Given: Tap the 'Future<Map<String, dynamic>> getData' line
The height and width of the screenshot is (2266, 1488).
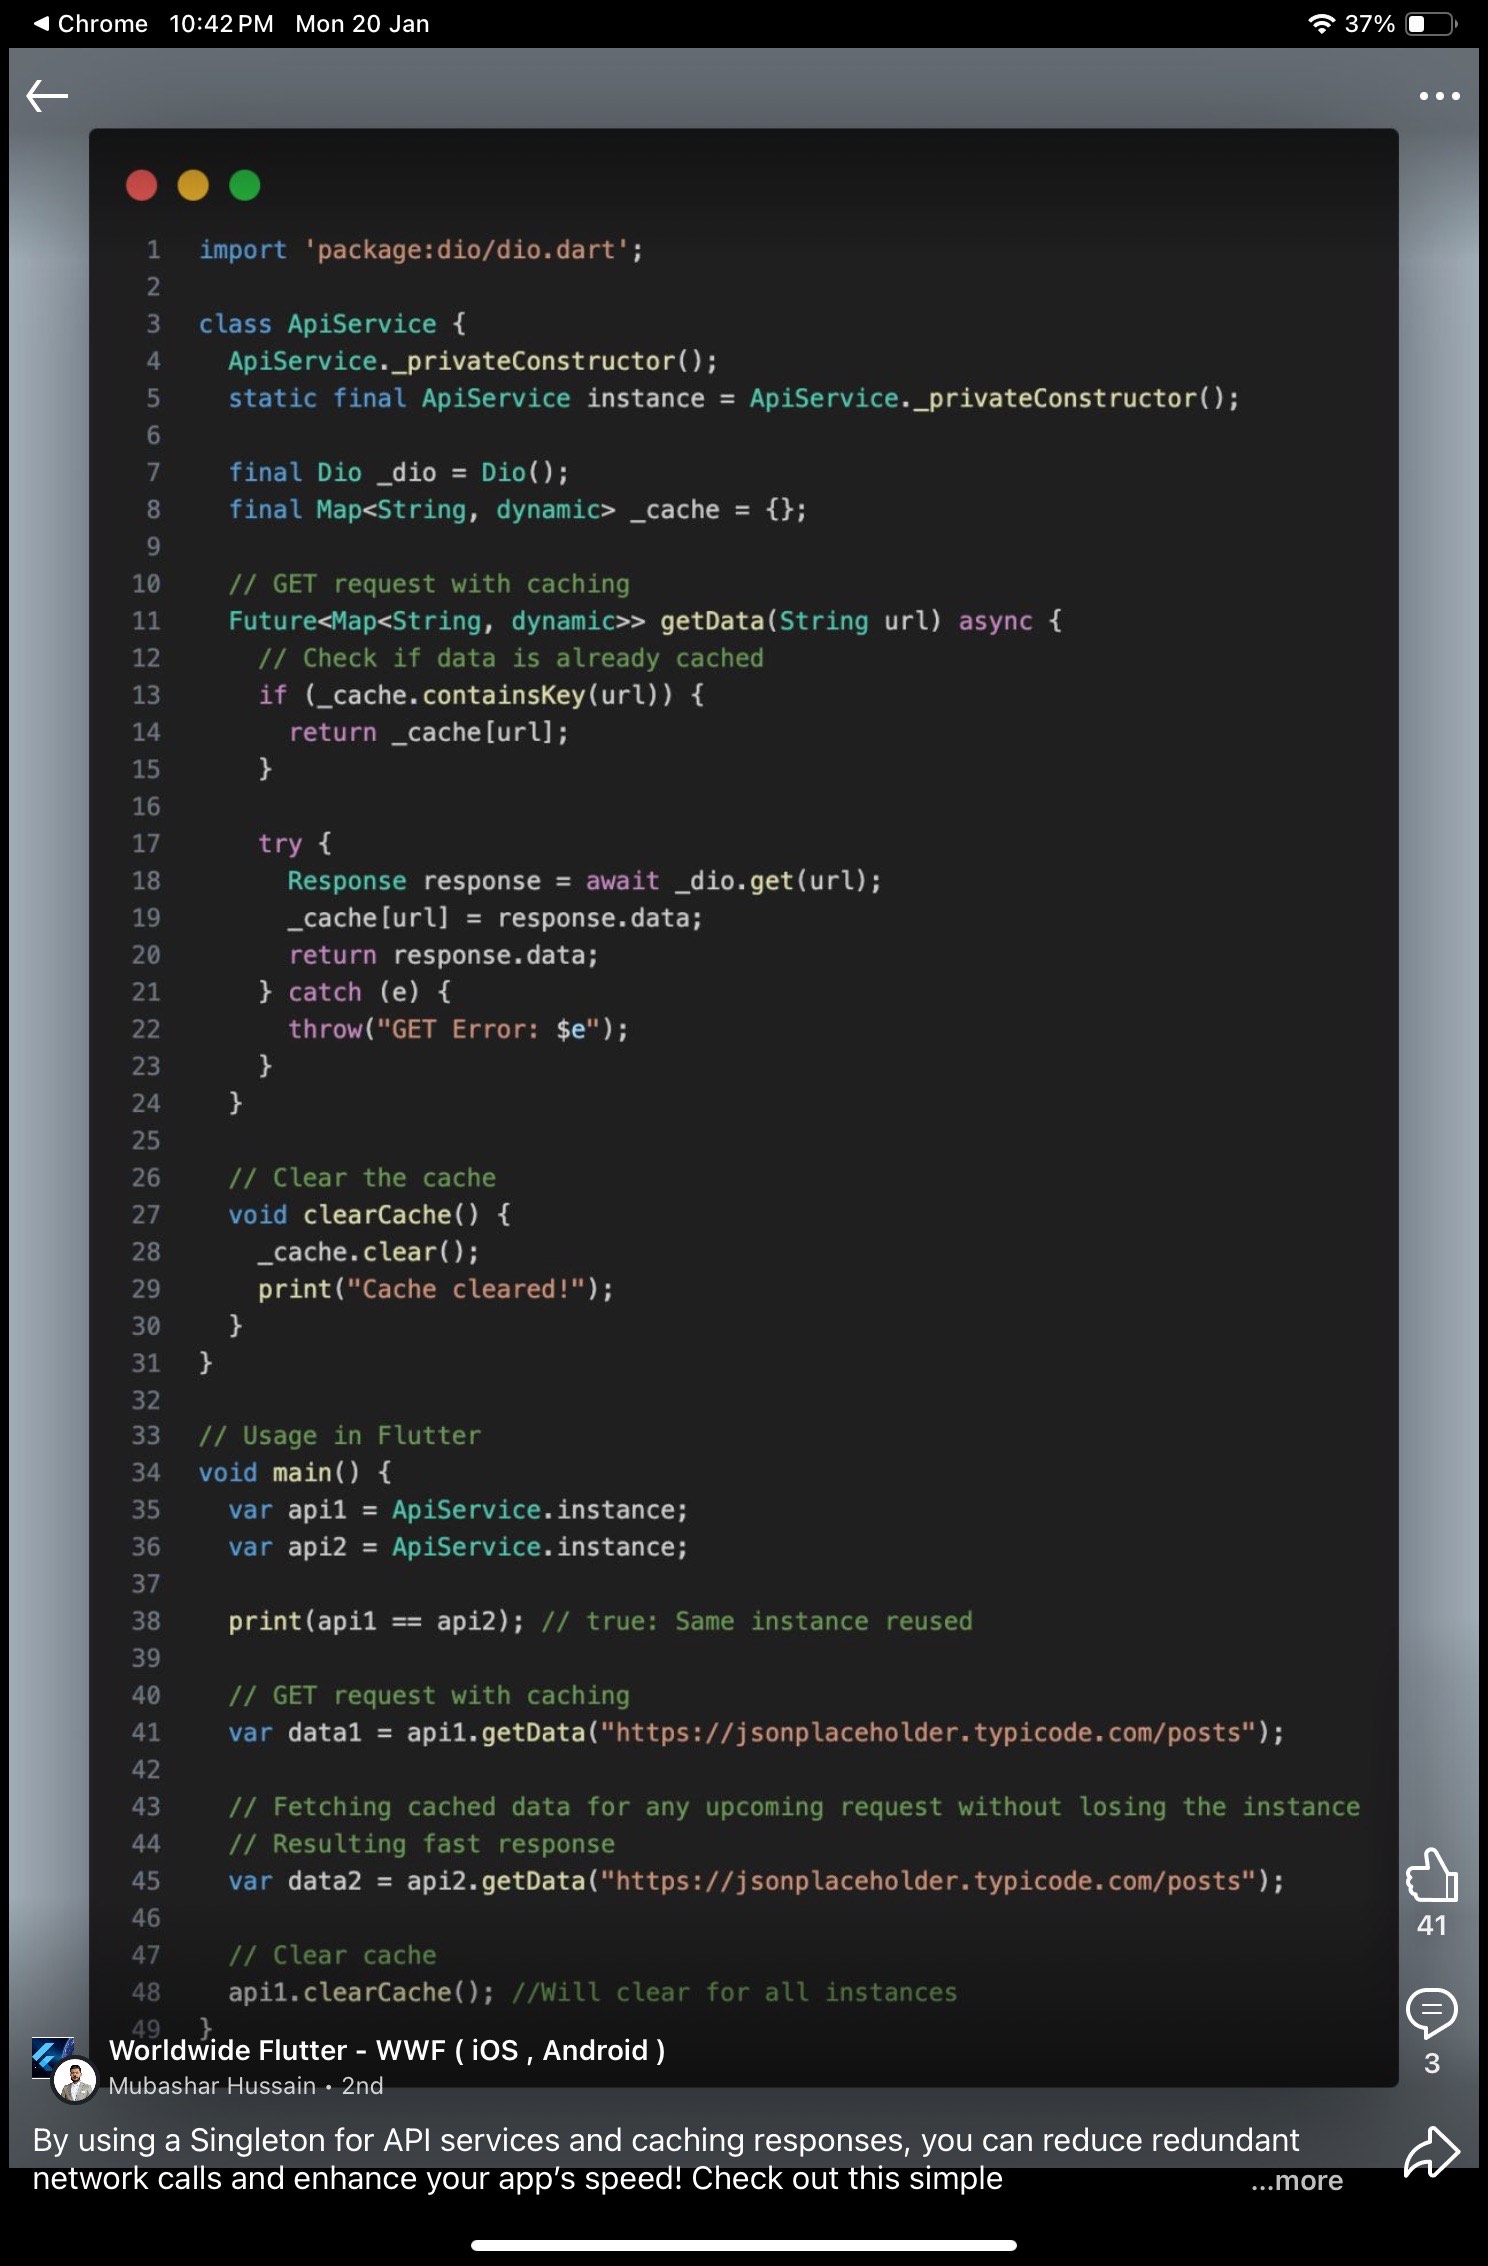Looking at the screenshot, I should tap(645, 621).
